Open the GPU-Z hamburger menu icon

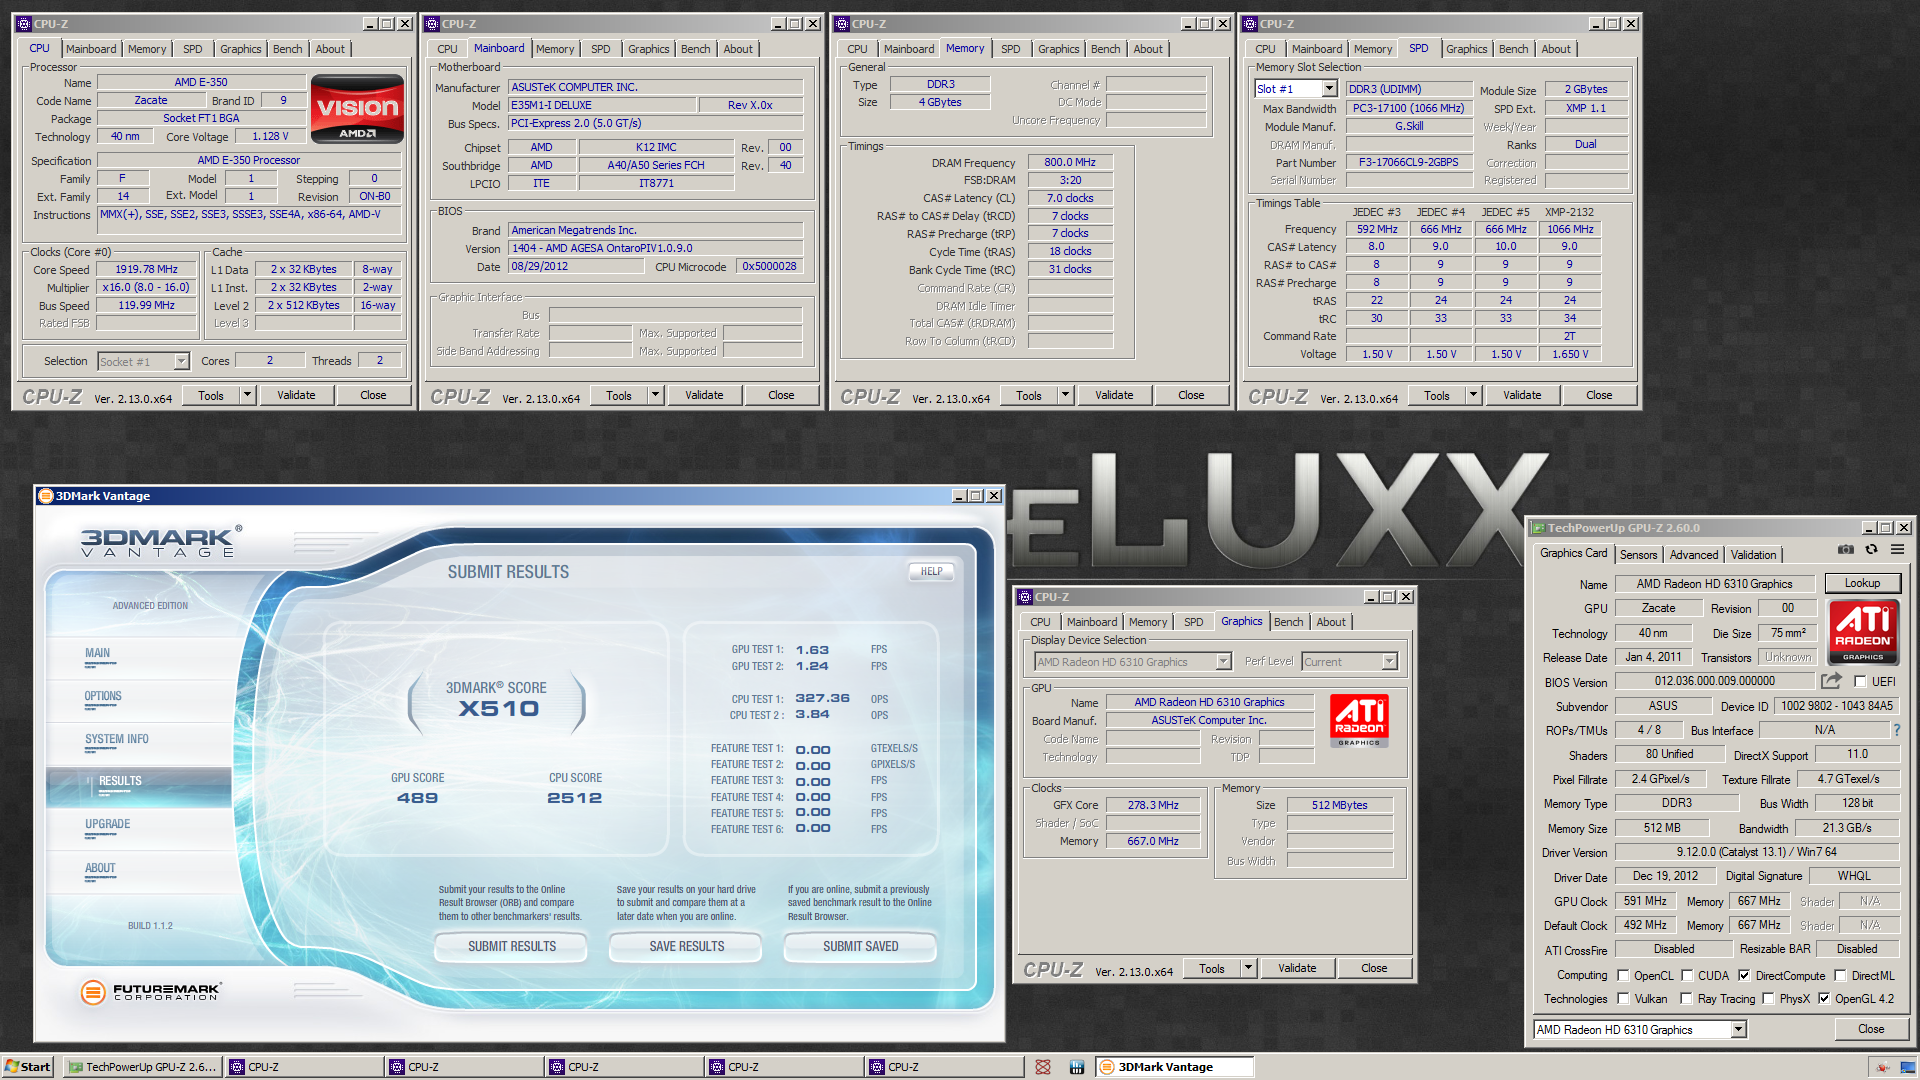[1897, 549]
